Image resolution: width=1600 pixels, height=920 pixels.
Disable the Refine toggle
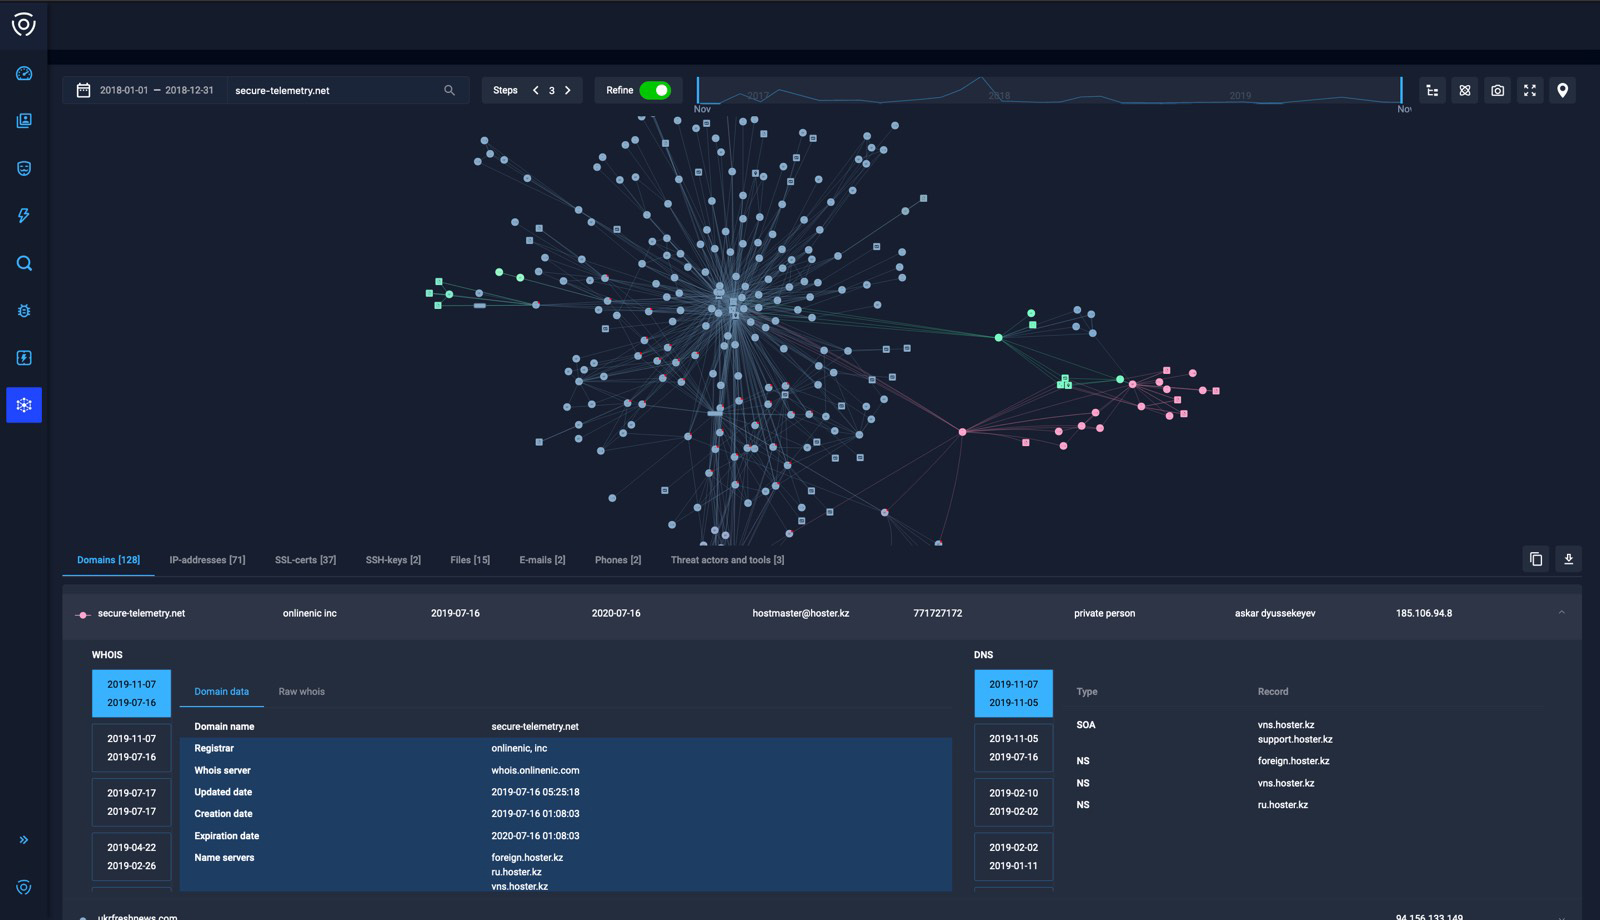(x=659, y=90)
